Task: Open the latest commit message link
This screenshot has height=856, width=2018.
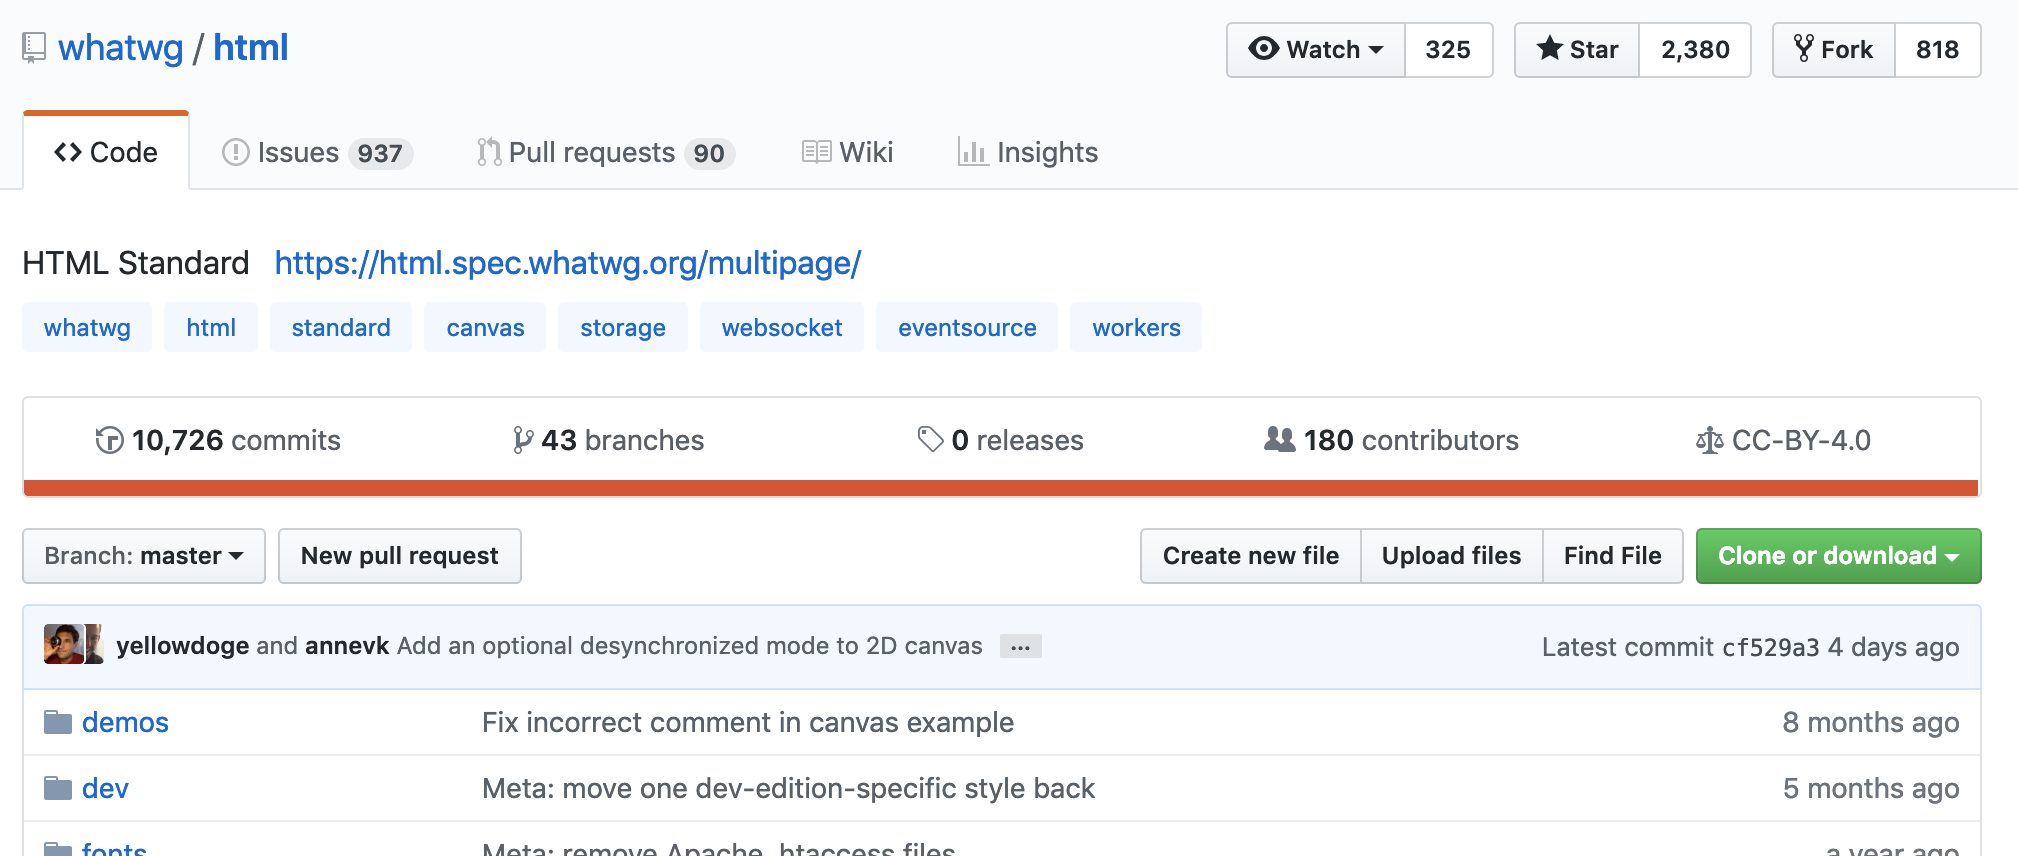Action: pyautogui.click(x=690, y=646)
